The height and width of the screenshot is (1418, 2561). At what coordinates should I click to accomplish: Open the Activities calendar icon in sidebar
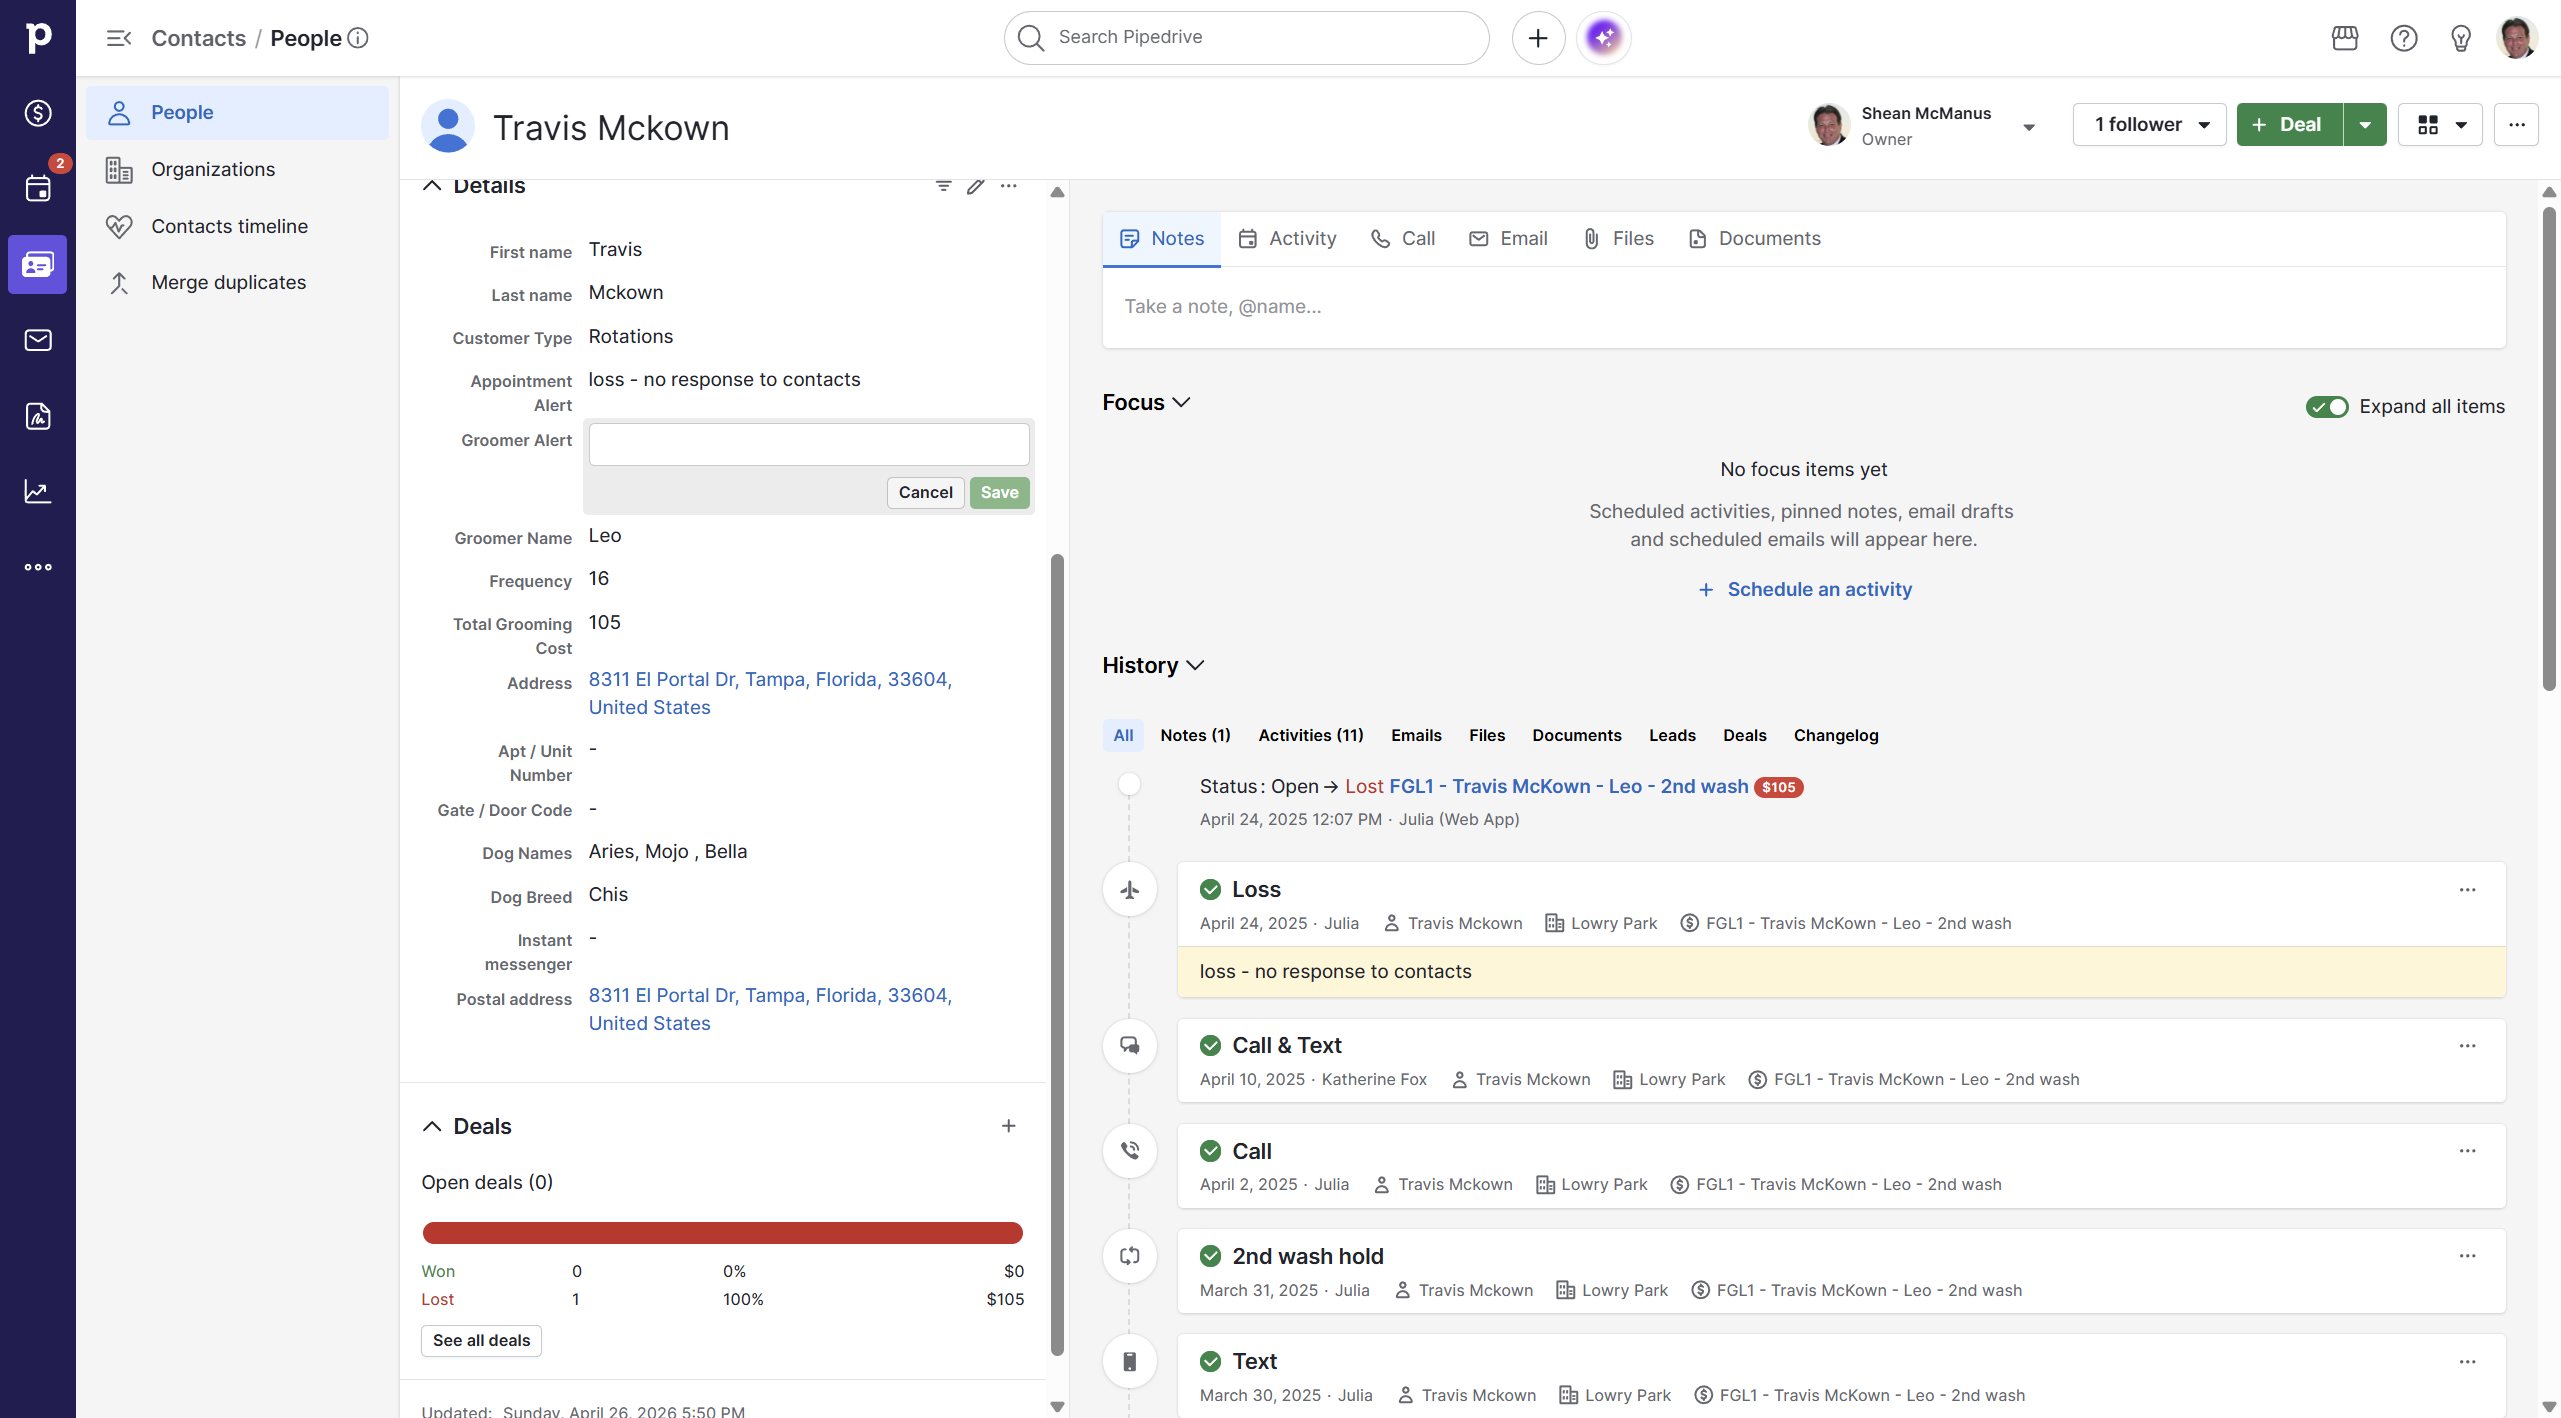(38, 188)
